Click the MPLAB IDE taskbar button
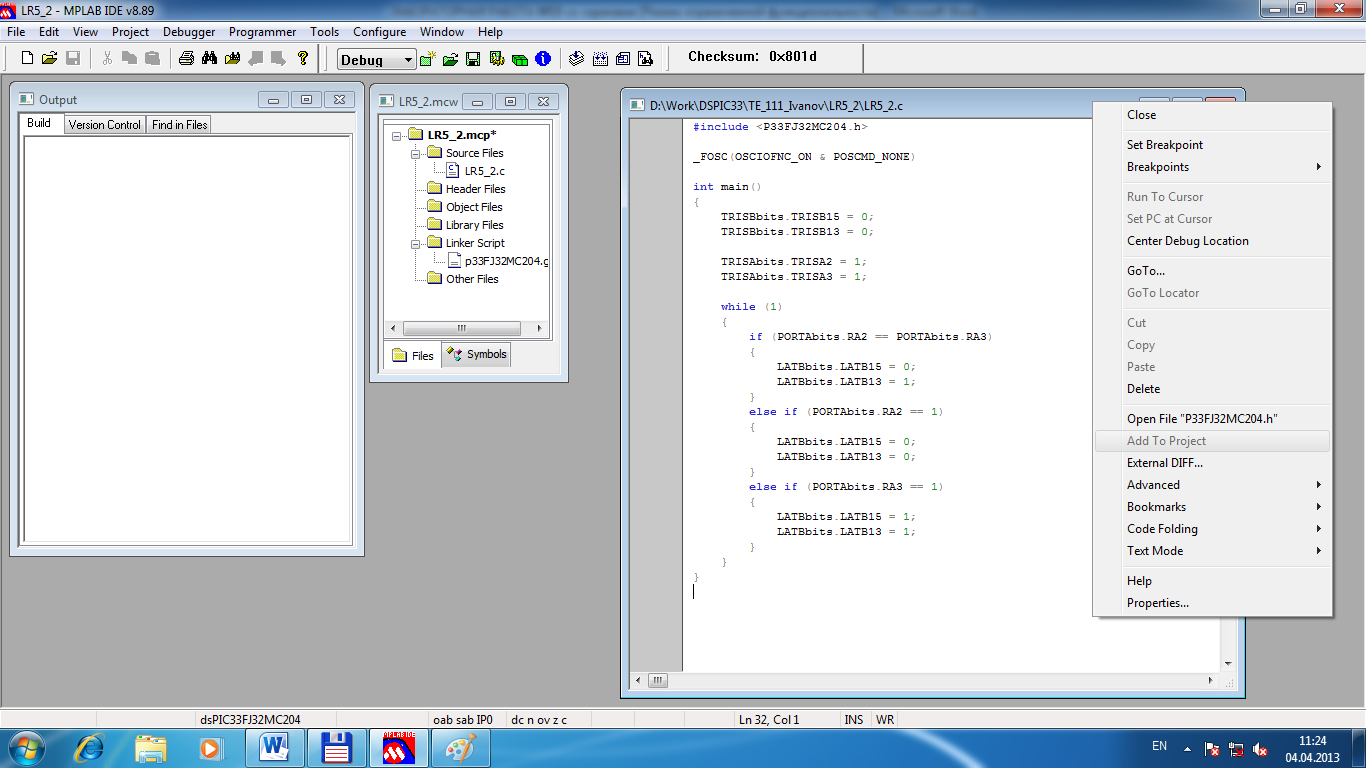 click(x=399, y=747)
